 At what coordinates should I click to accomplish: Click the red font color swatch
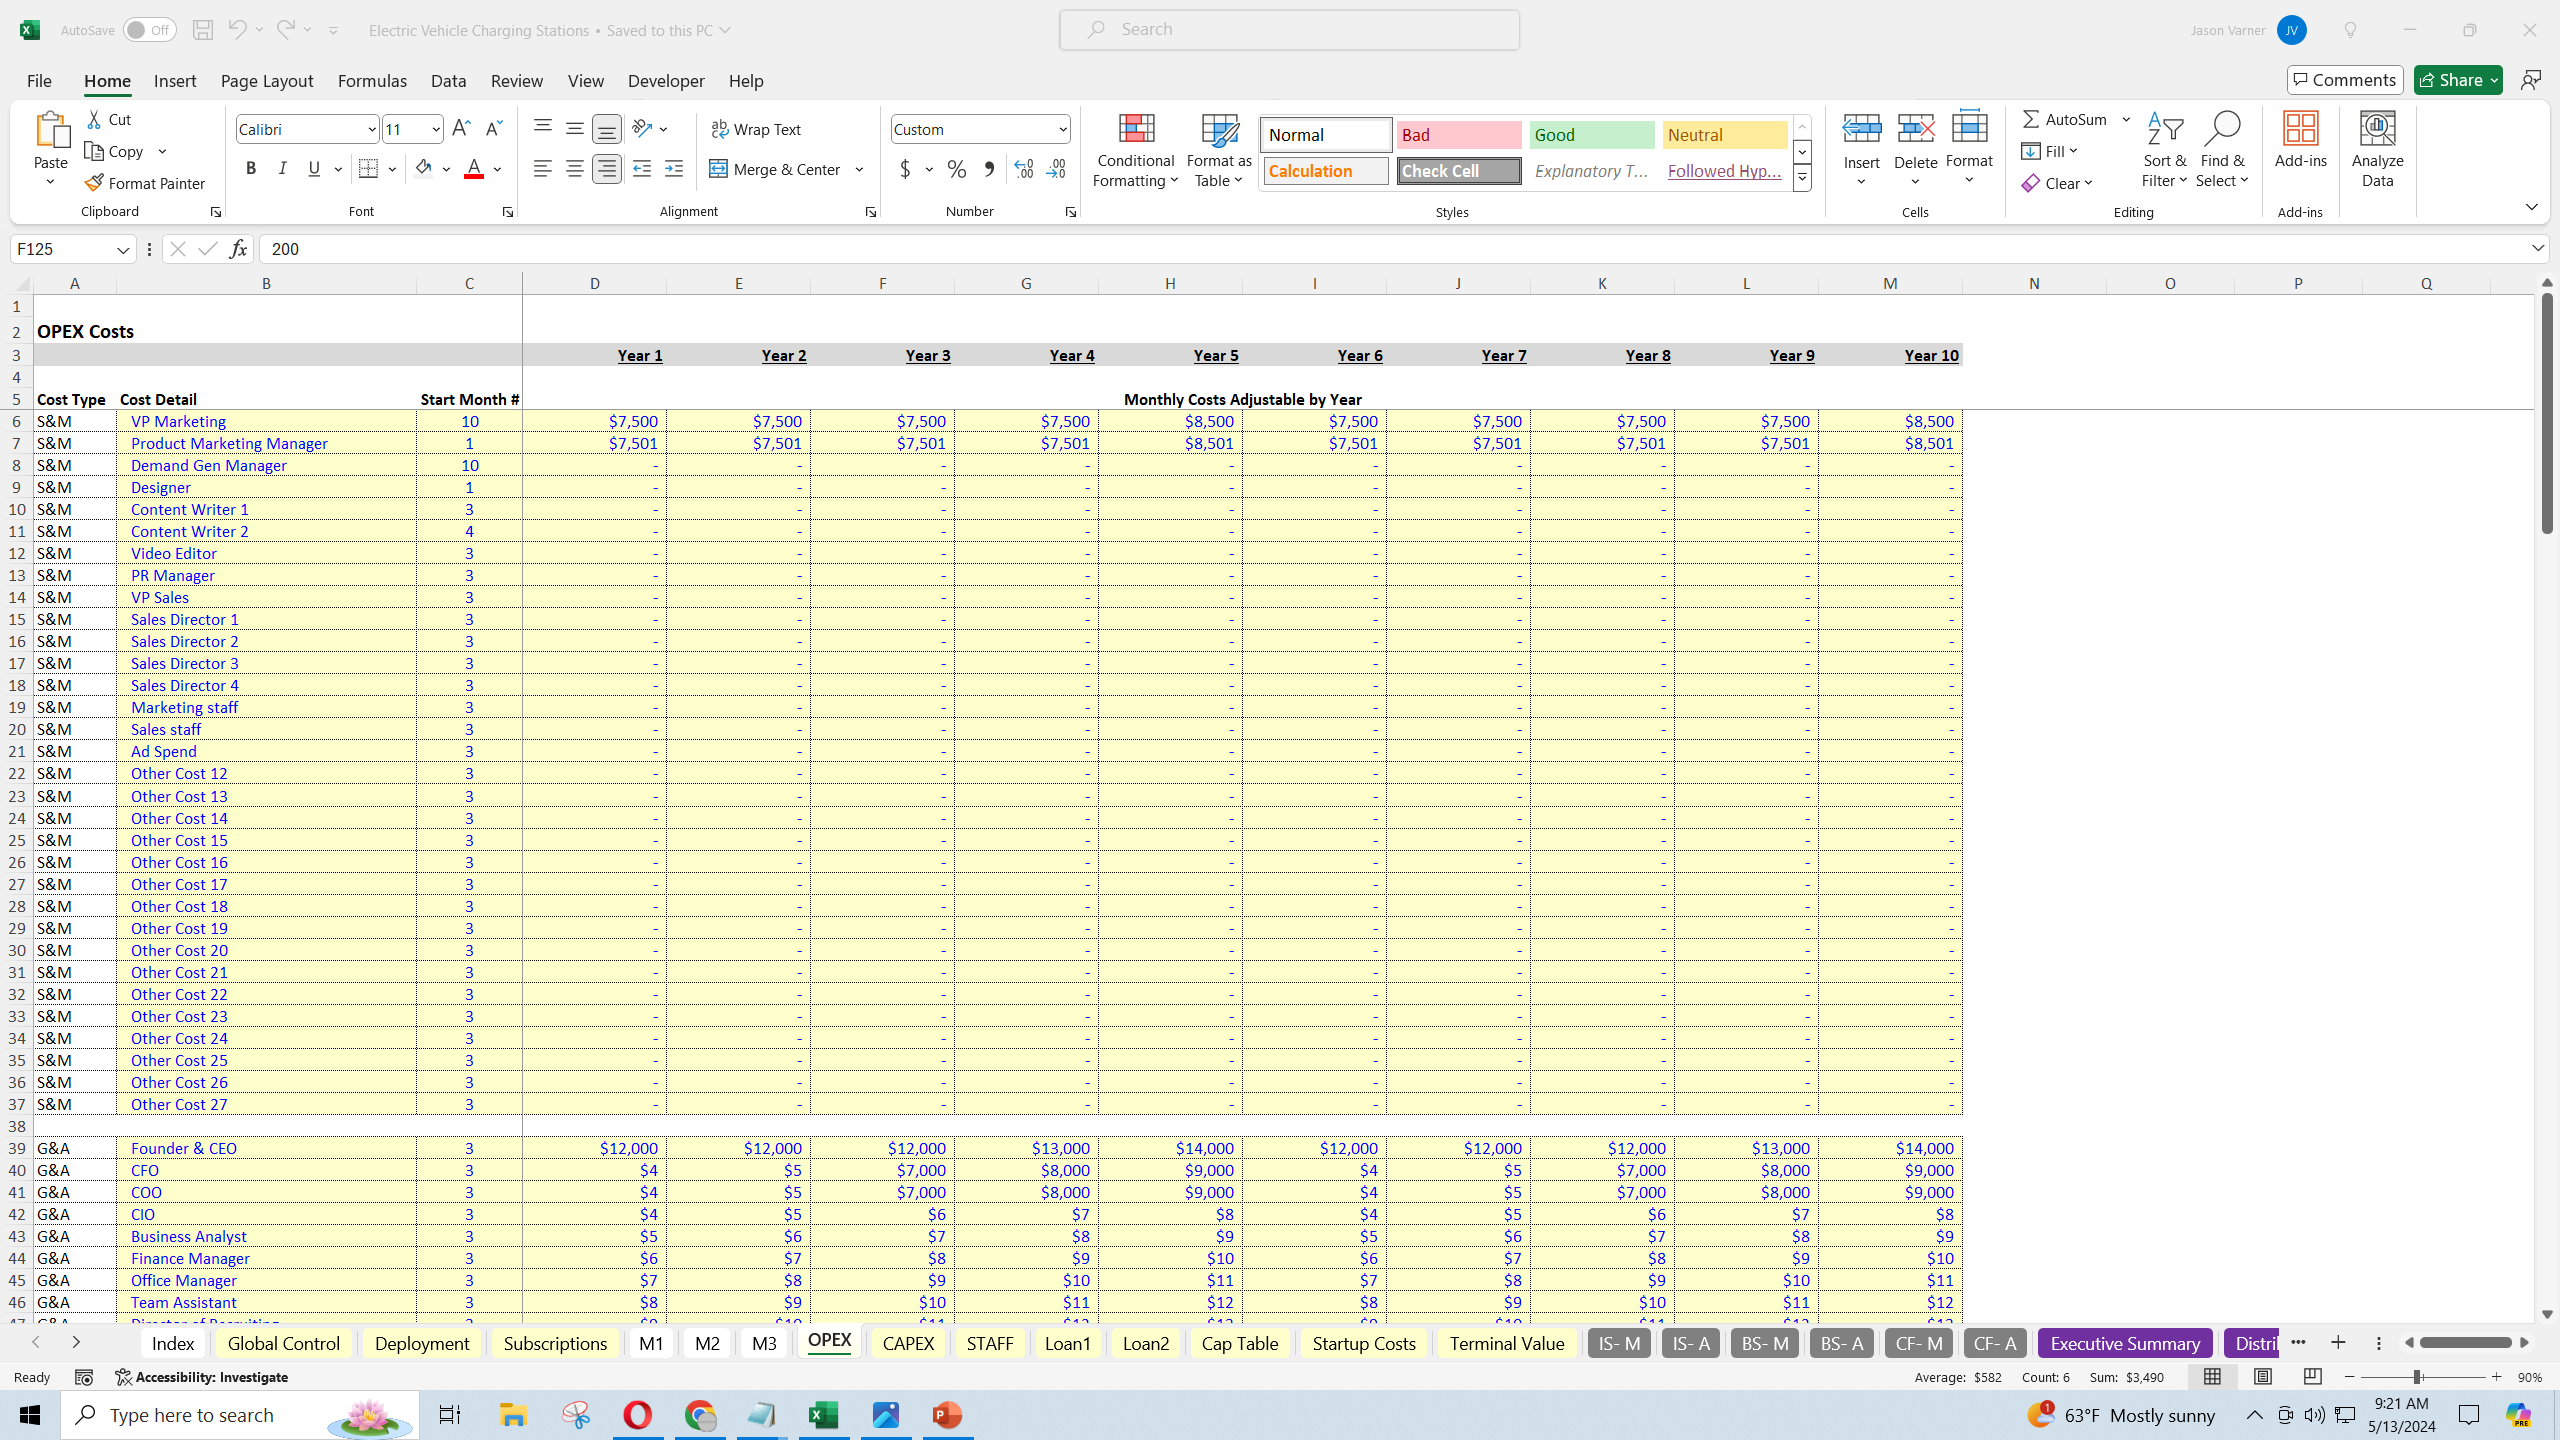(x=474, y=168)
